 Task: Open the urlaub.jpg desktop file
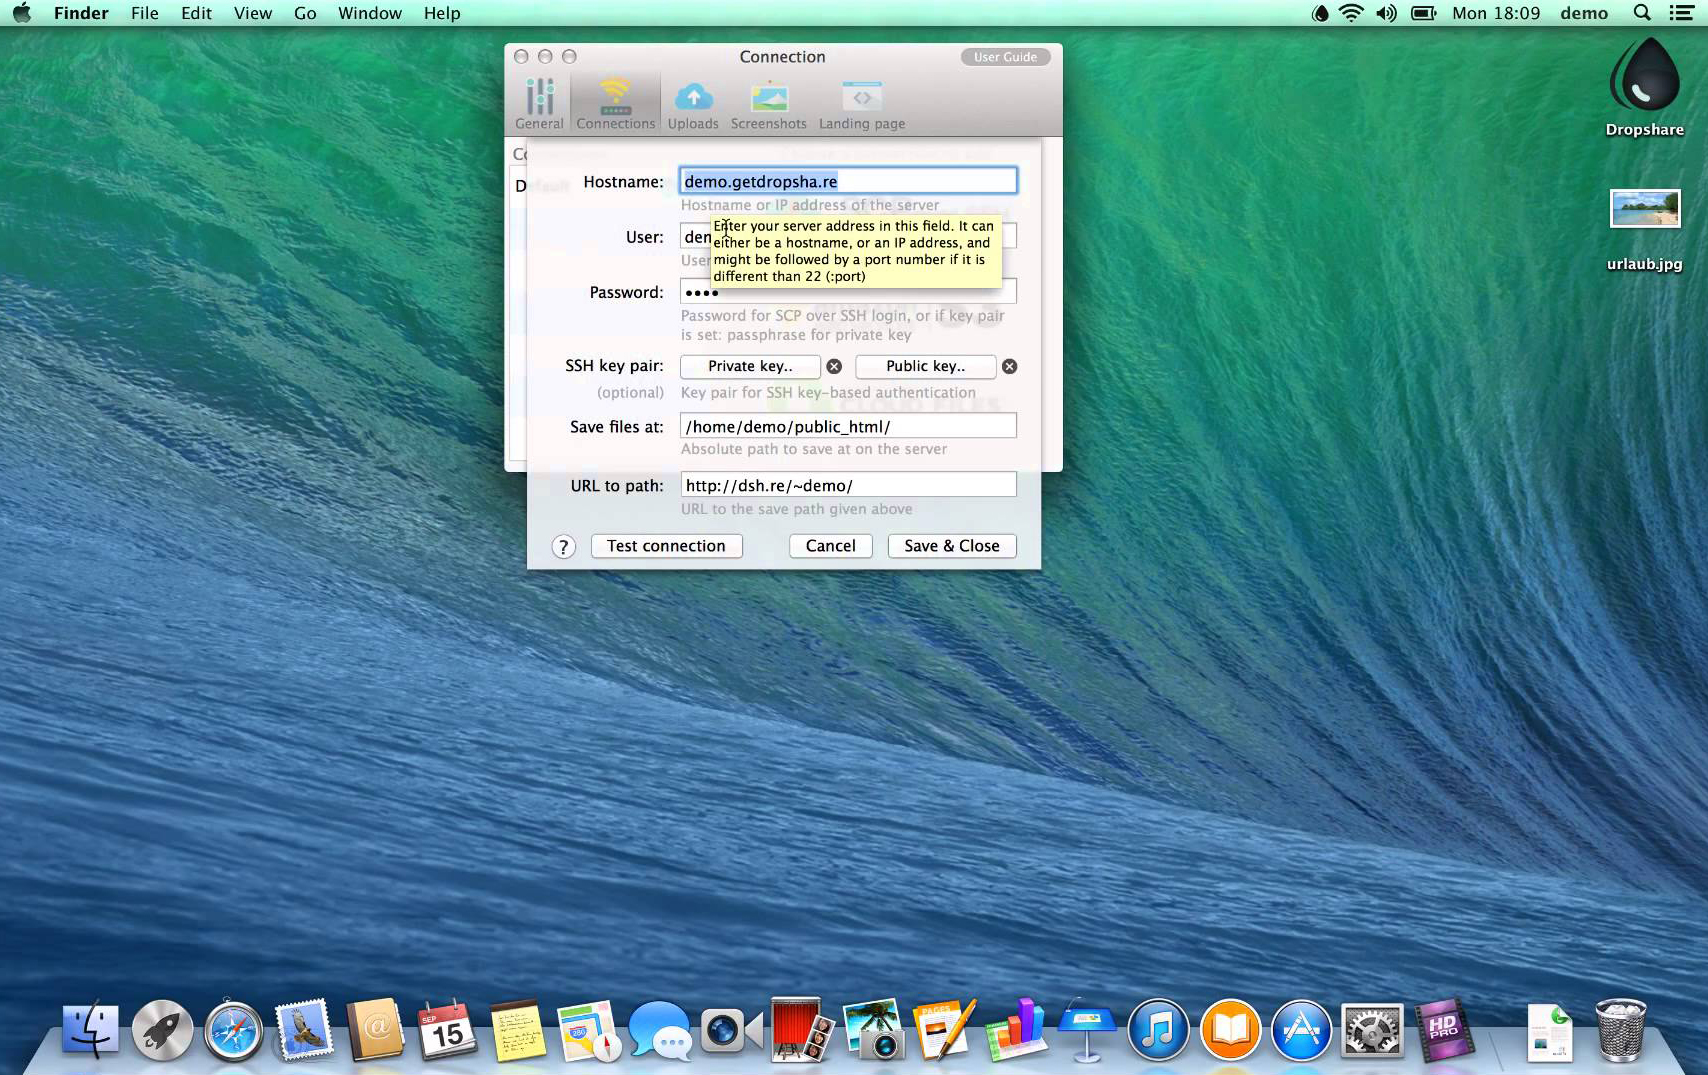tap(1644, 210)
